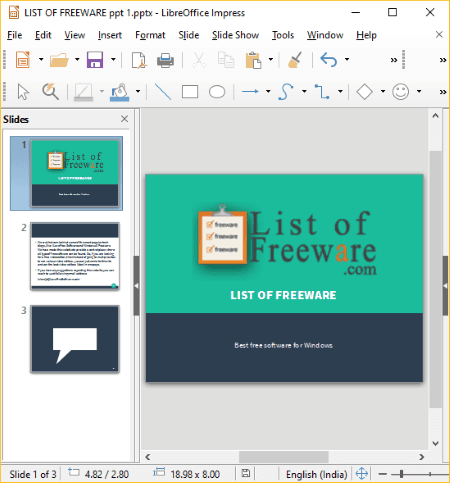Open the Insert menu
Viewport: 450px width, 483px height.
(x=110, y=35)
